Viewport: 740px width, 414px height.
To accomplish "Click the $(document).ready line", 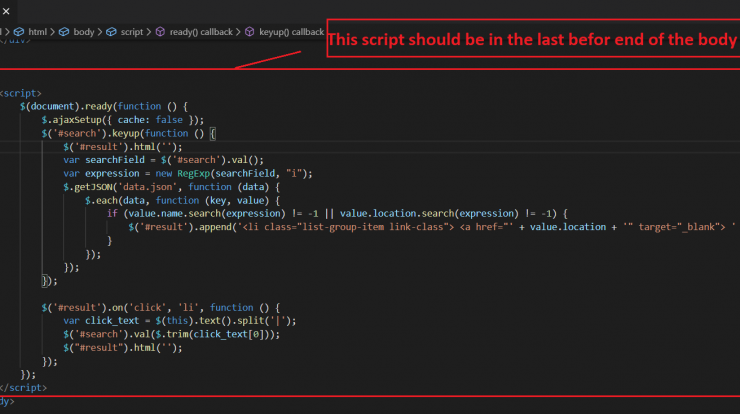I will [104, 107].
